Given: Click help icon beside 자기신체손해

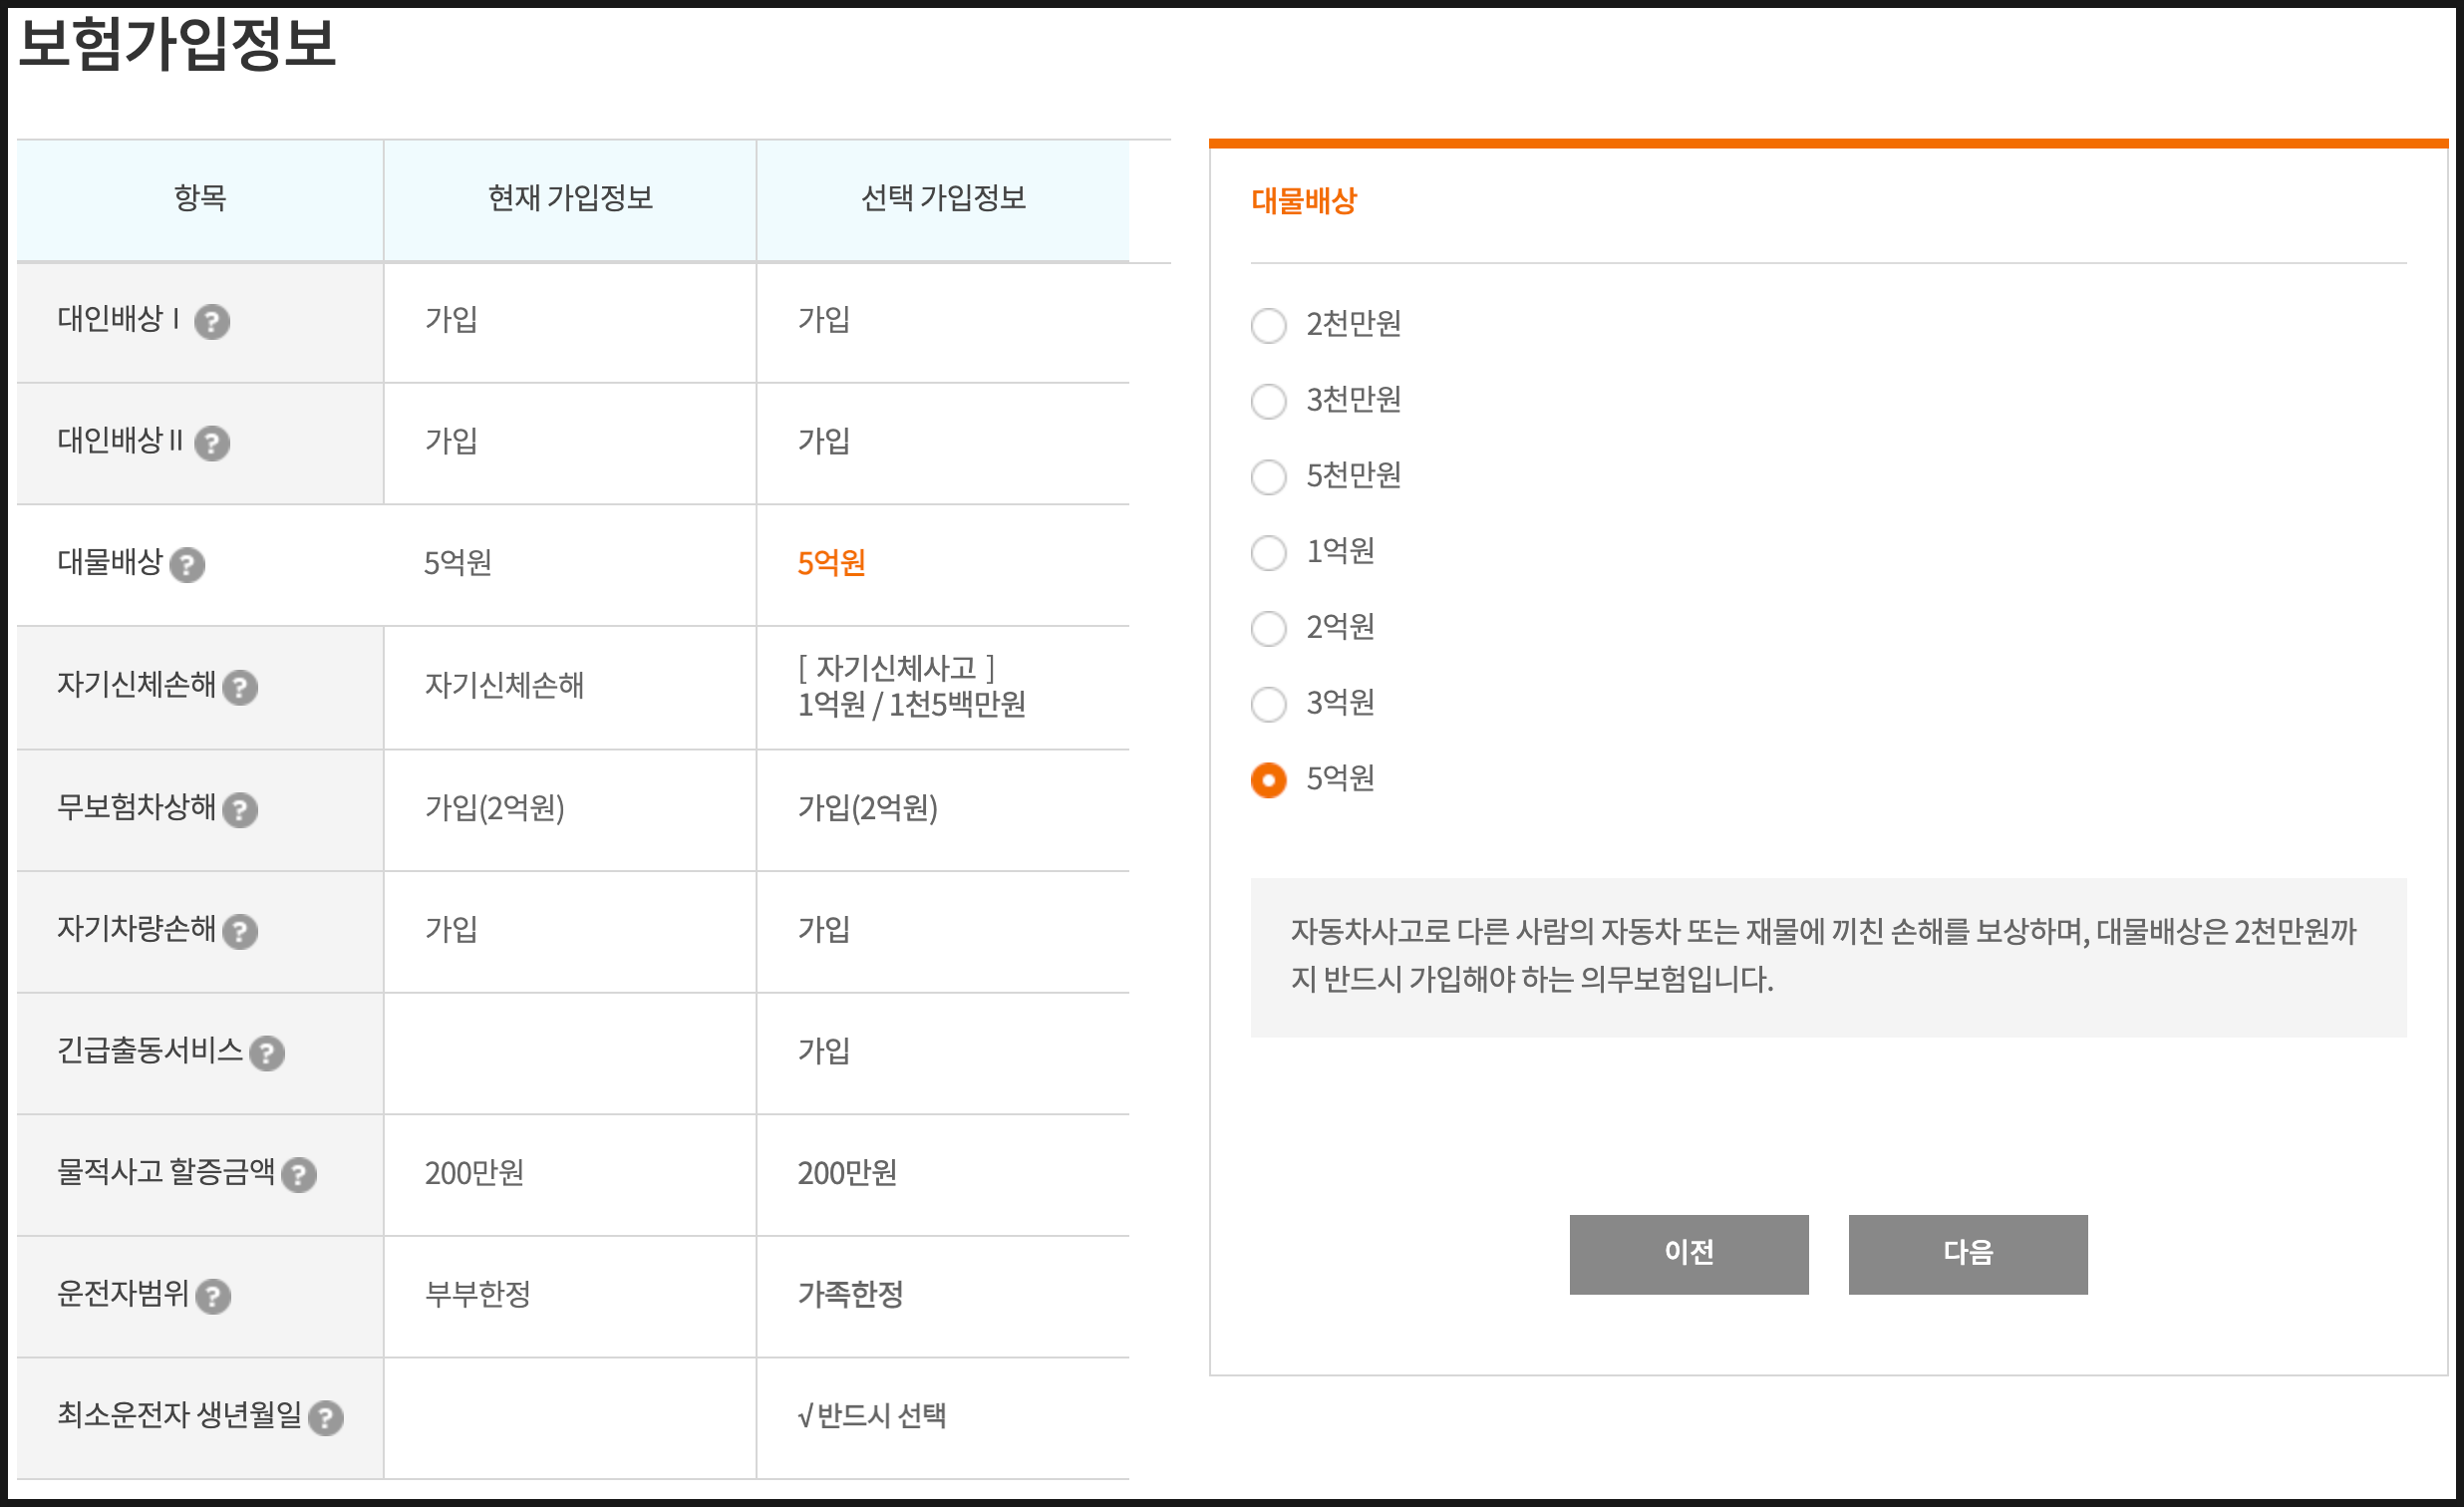Looking at the screenshot, I should click(240, 688).
